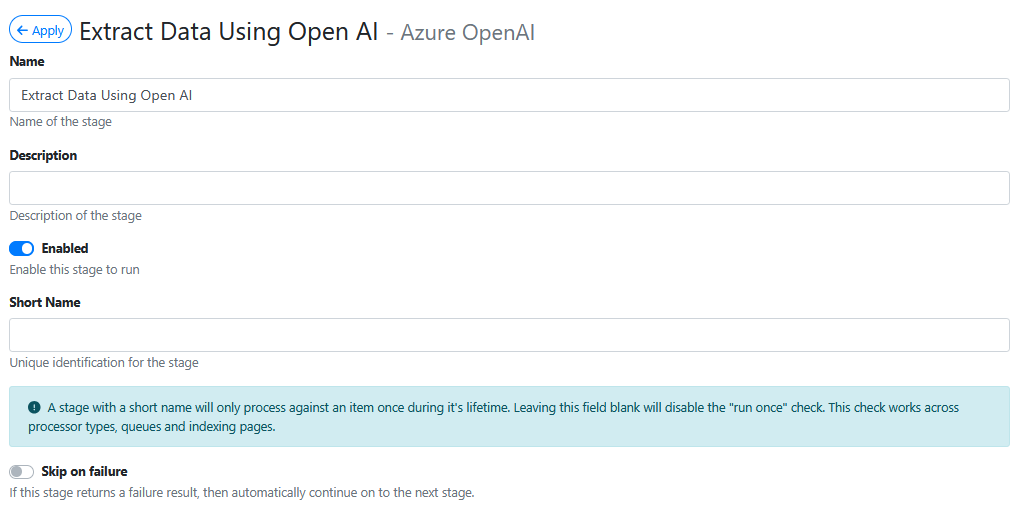Viewport: 1021px width, 506px height.
Task: Click the info icon in the blue alert
Action: pyautogui.click(x=34, y=407)
